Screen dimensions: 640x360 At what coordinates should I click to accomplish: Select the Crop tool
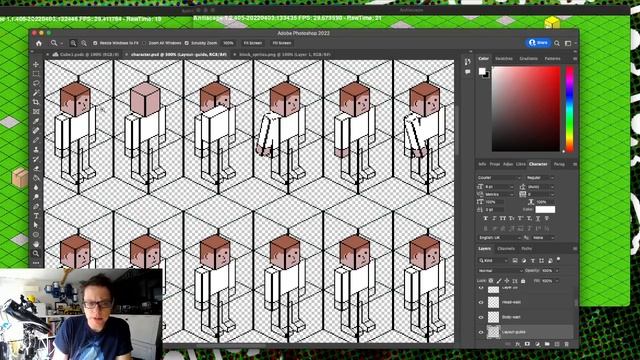click(x=36, y=102)
